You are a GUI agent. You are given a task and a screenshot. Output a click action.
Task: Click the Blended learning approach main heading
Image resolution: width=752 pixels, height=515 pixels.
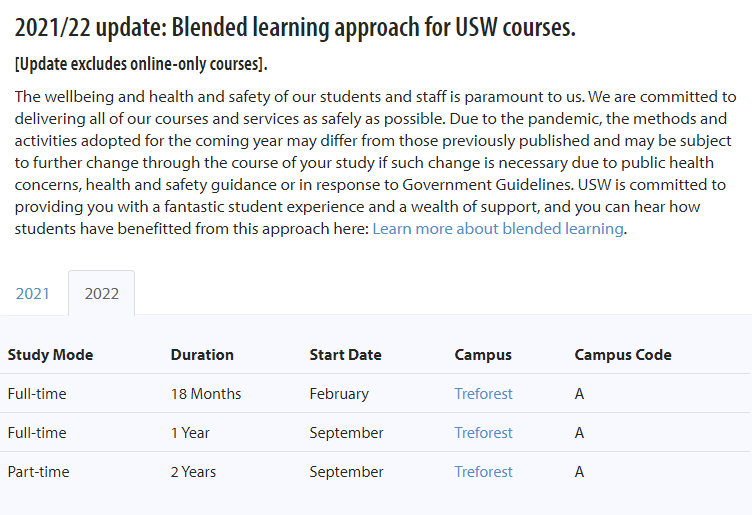point(295,27)
